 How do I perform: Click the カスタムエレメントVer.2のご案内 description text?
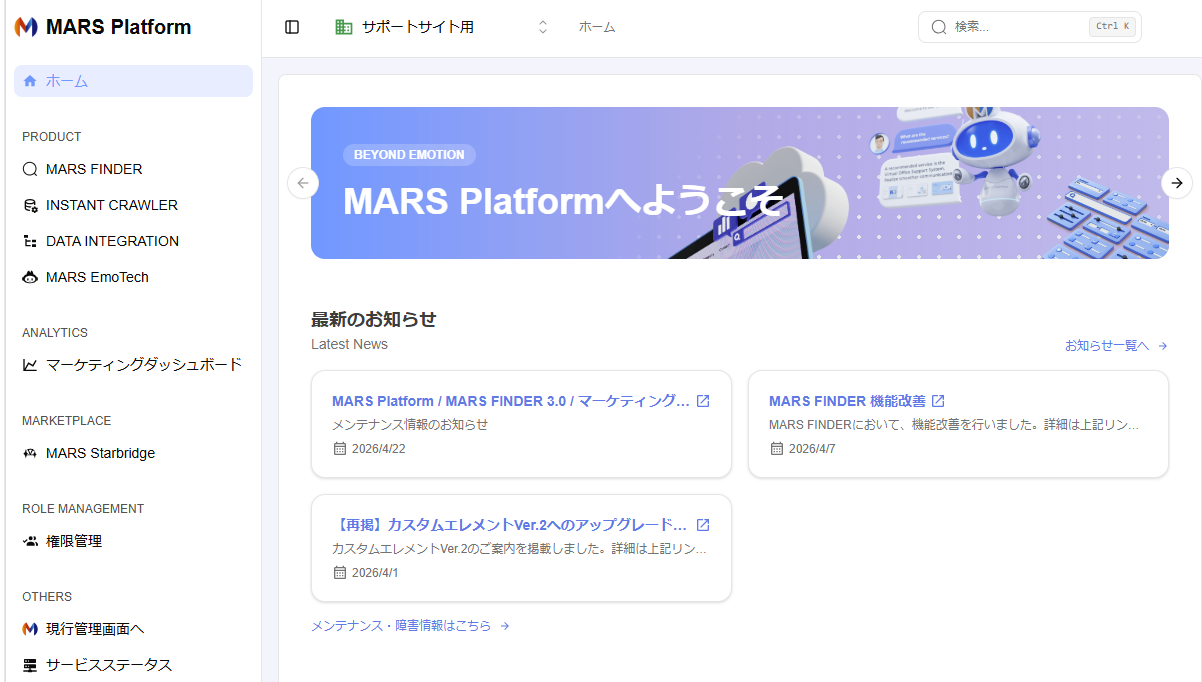tap(520, 549)
